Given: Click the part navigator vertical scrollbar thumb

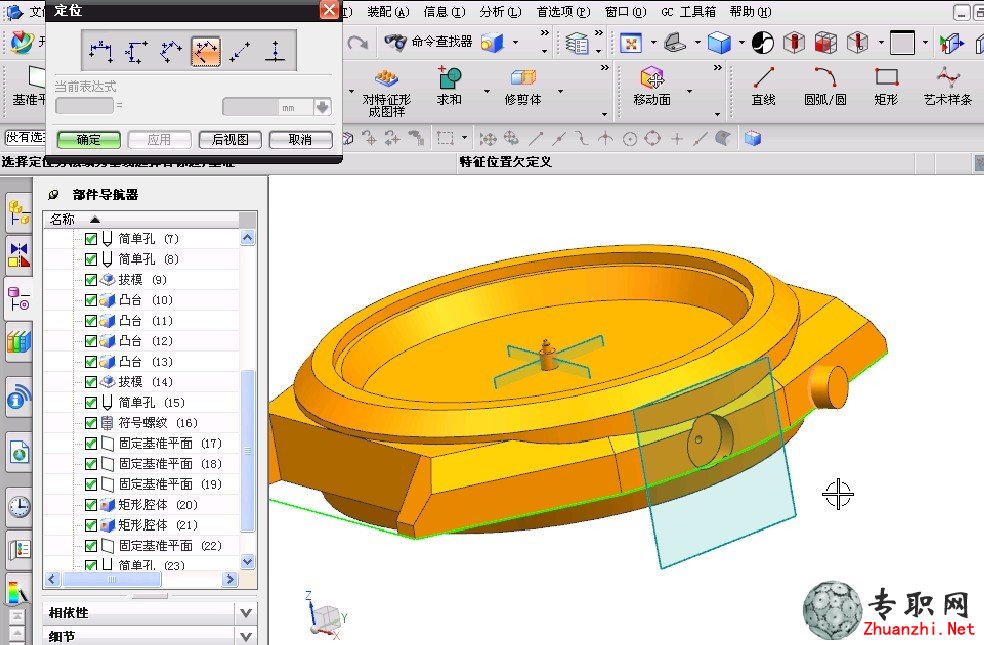Looking at the screenshot, I should point(248,450).
